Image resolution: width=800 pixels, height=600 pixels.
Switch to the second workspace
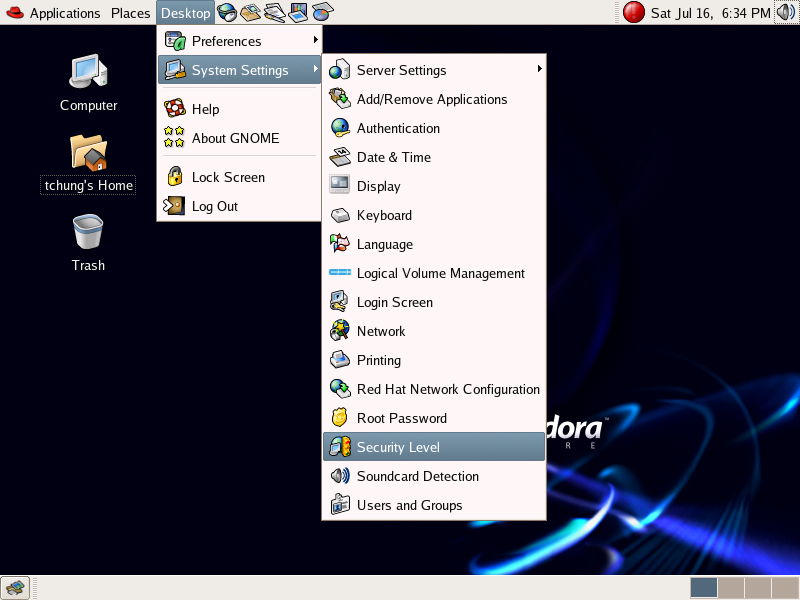[x=731, y=588]
